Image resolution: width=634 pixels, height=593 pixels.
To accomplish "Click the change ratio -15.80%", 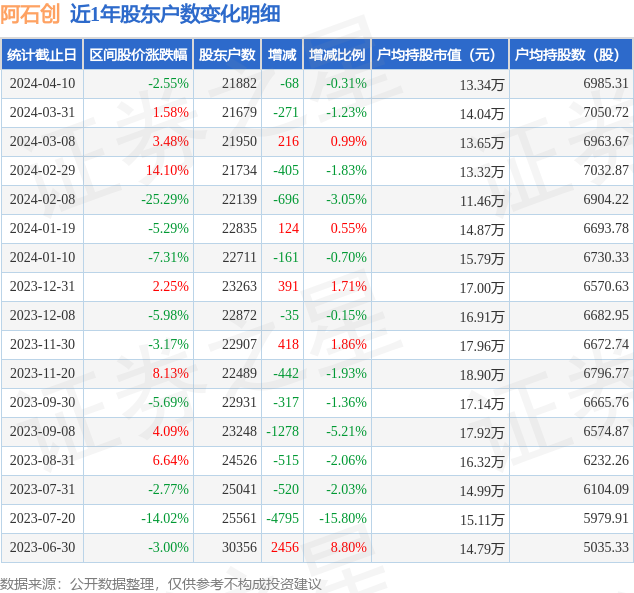I will coord(343,518).
